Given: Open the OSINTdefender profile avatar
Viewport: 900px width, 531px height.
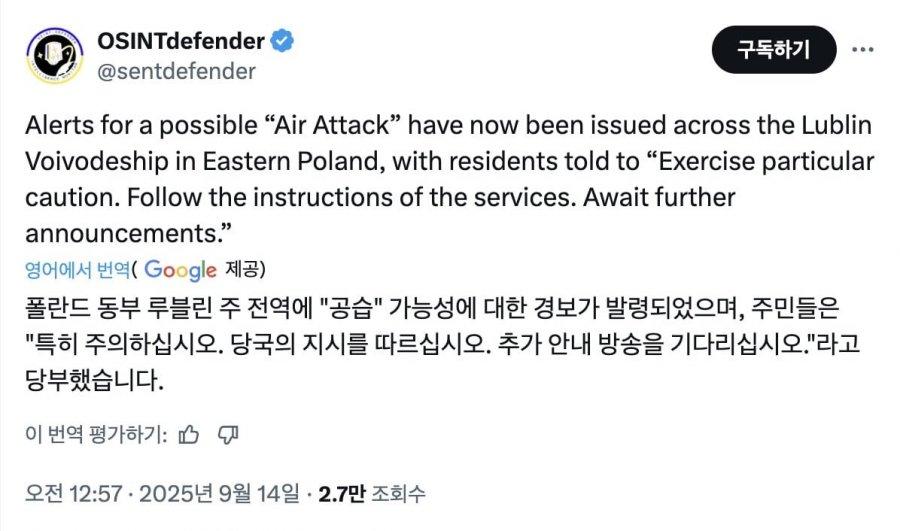Looking at the screenshot, I should pyautogui.click(x=54, y=56).
